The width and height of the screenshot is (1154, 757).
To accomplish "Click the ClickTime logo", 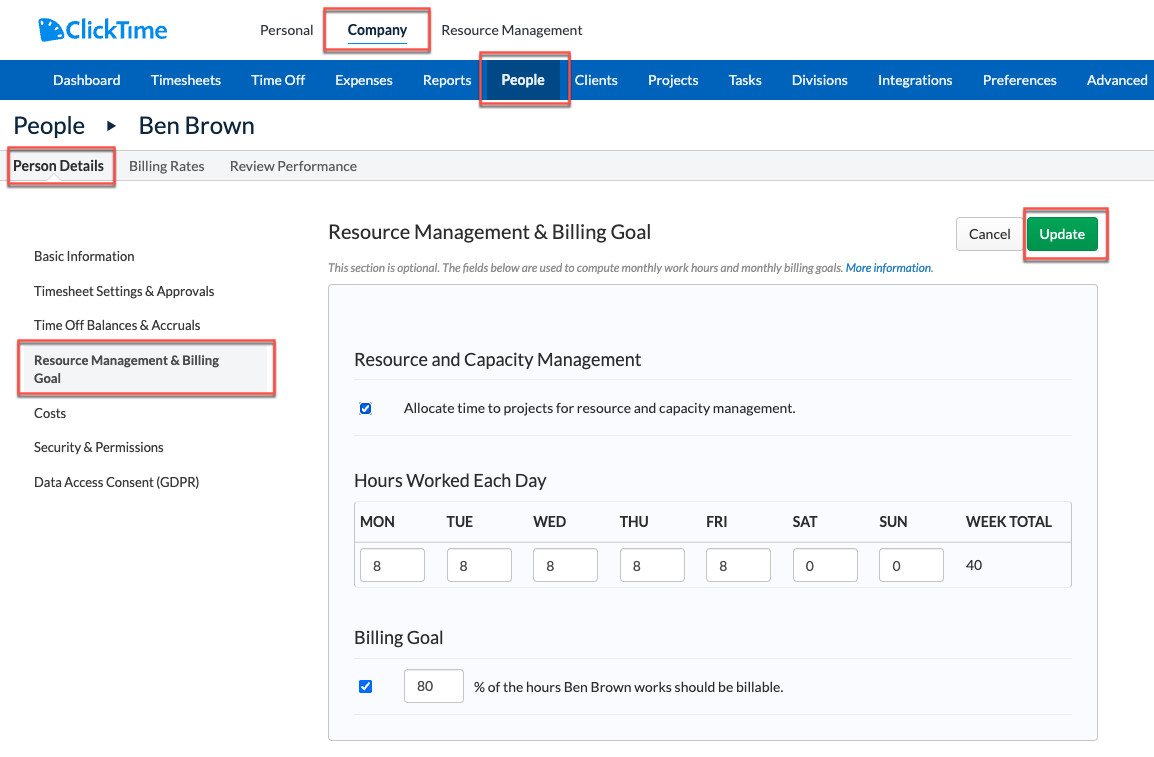I will 102,29.
